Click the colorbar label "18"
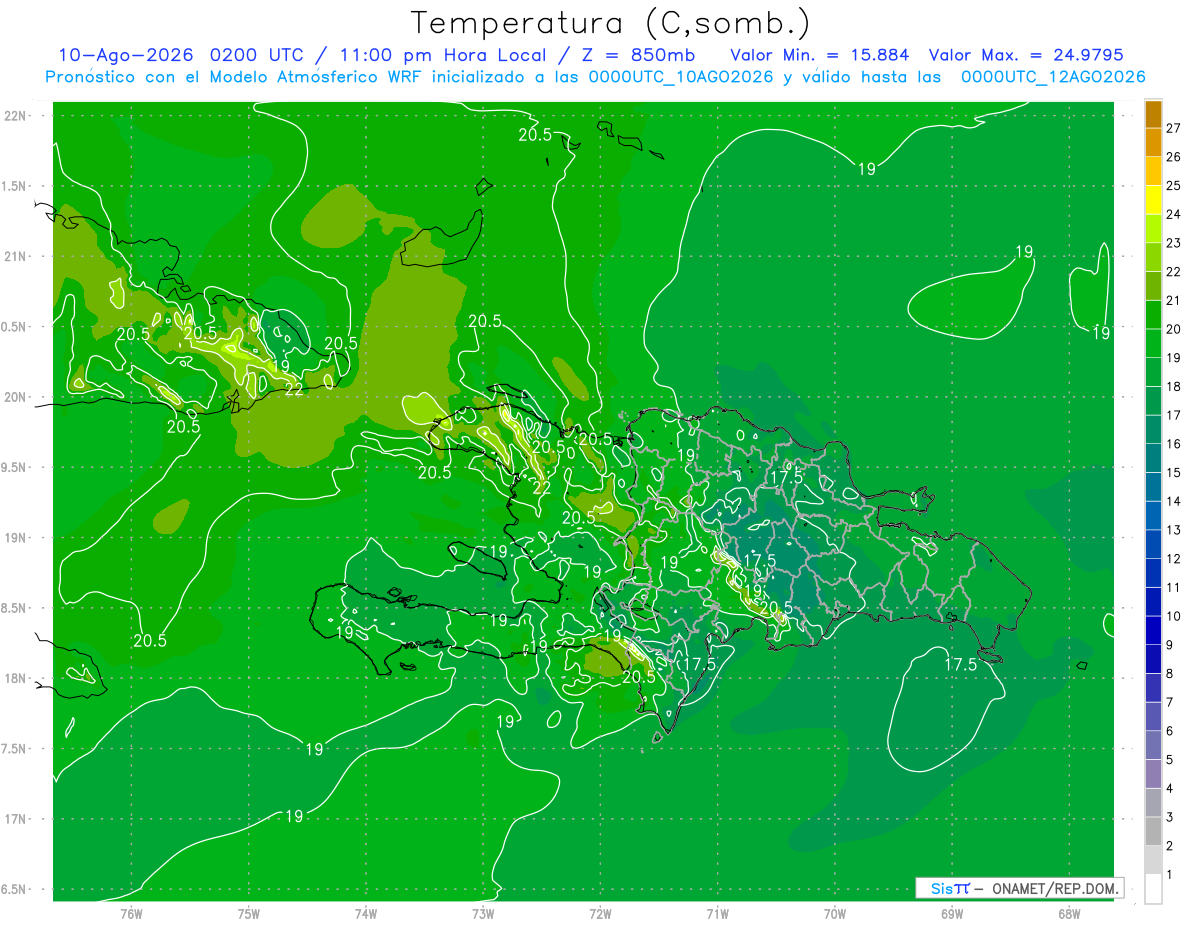 [1174, 386]
